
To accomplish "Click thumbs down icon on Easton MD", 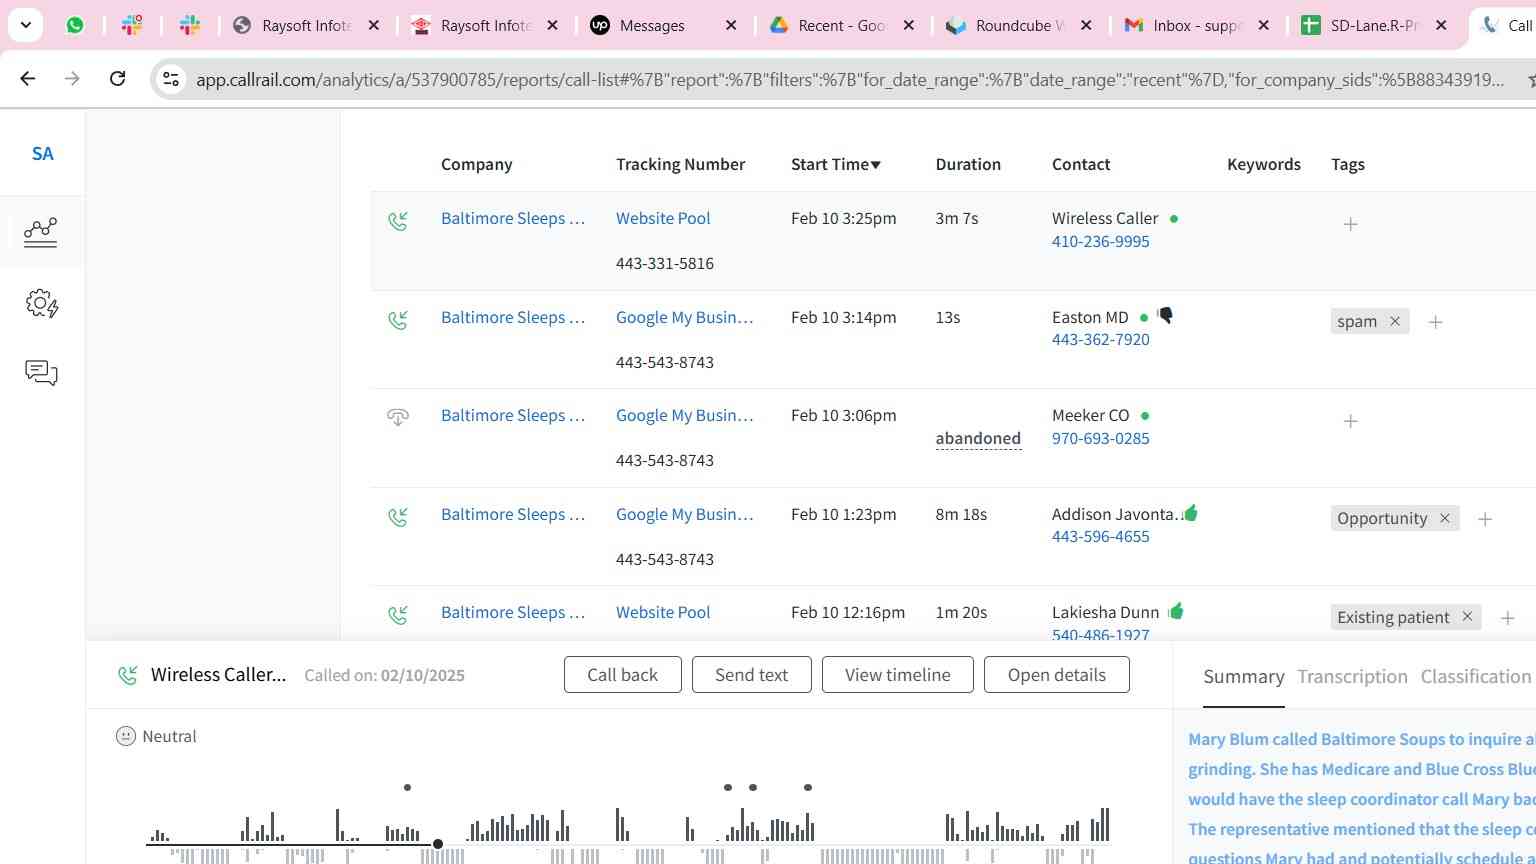I will [x=1165, y=316].
